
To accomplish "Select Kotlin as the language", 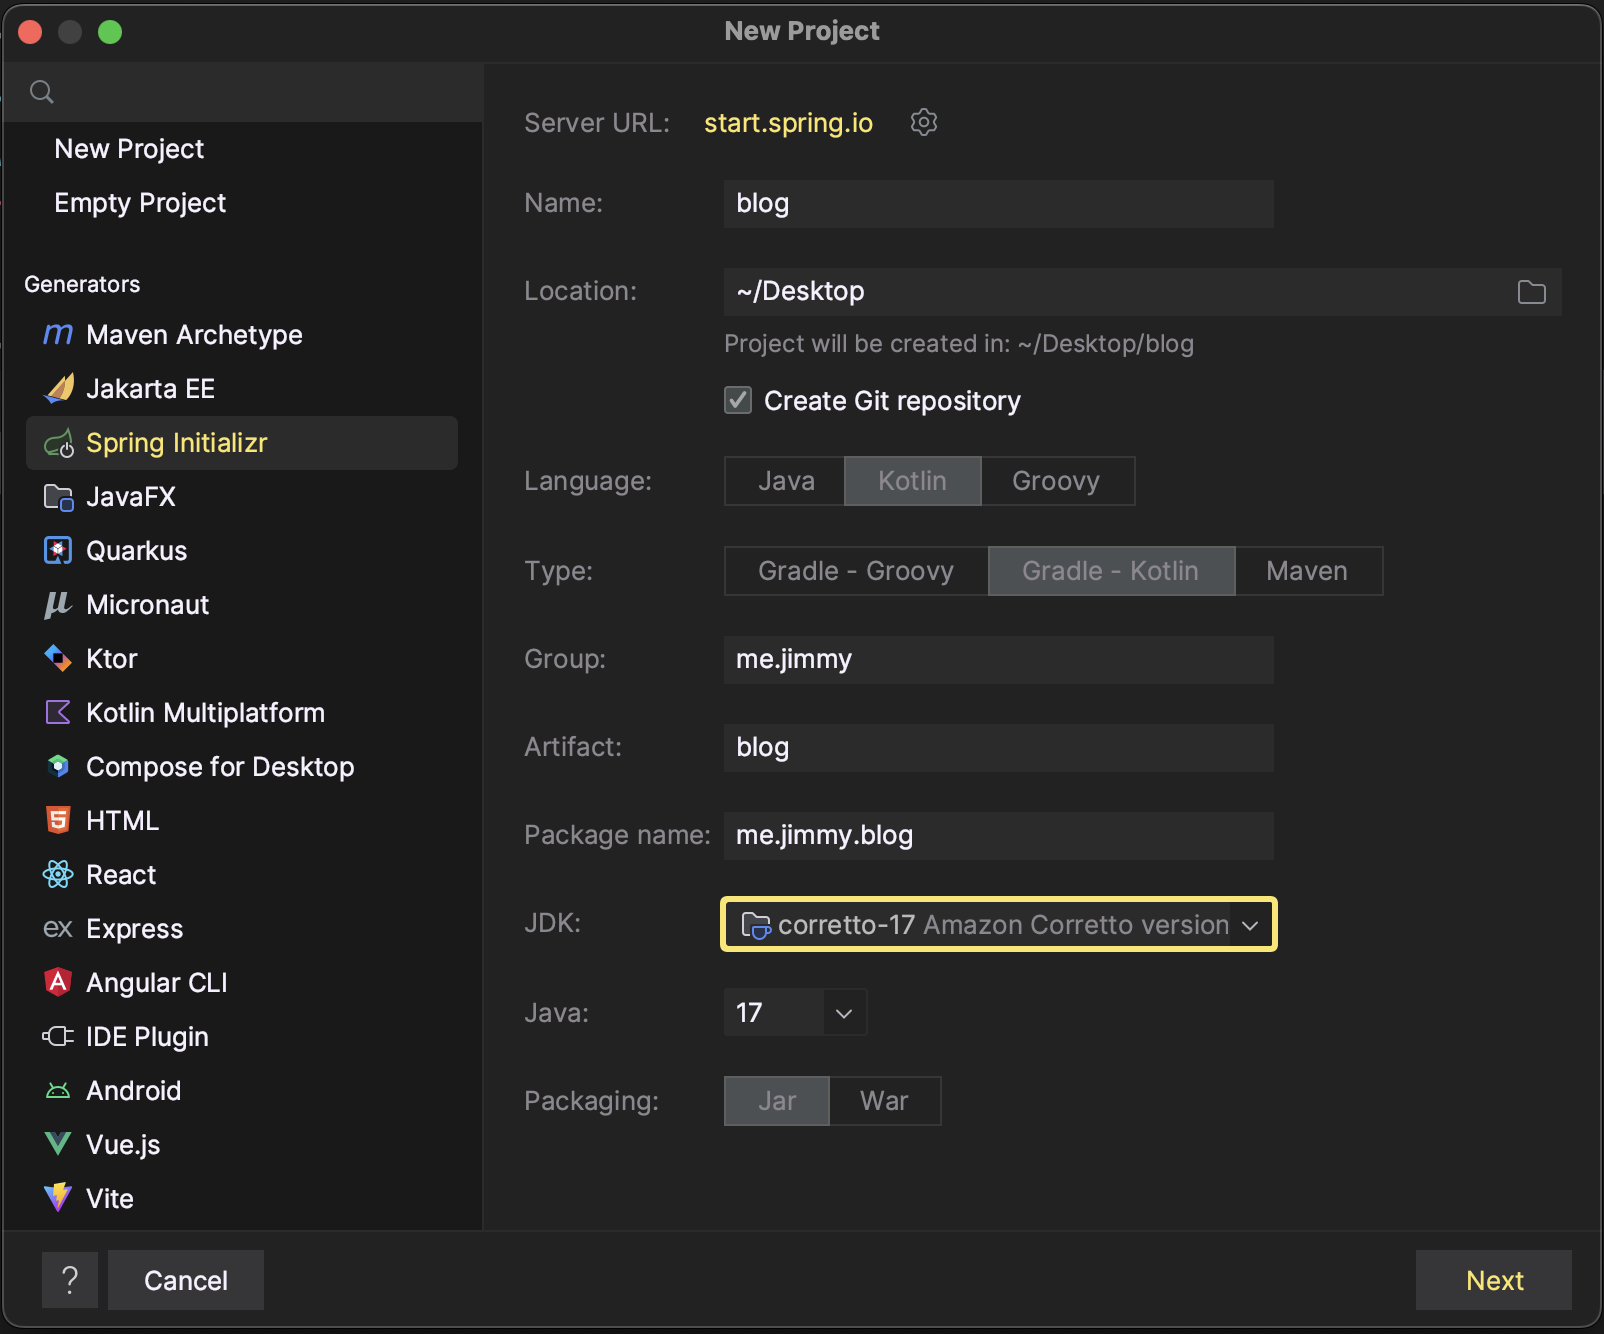I will 913,481.
